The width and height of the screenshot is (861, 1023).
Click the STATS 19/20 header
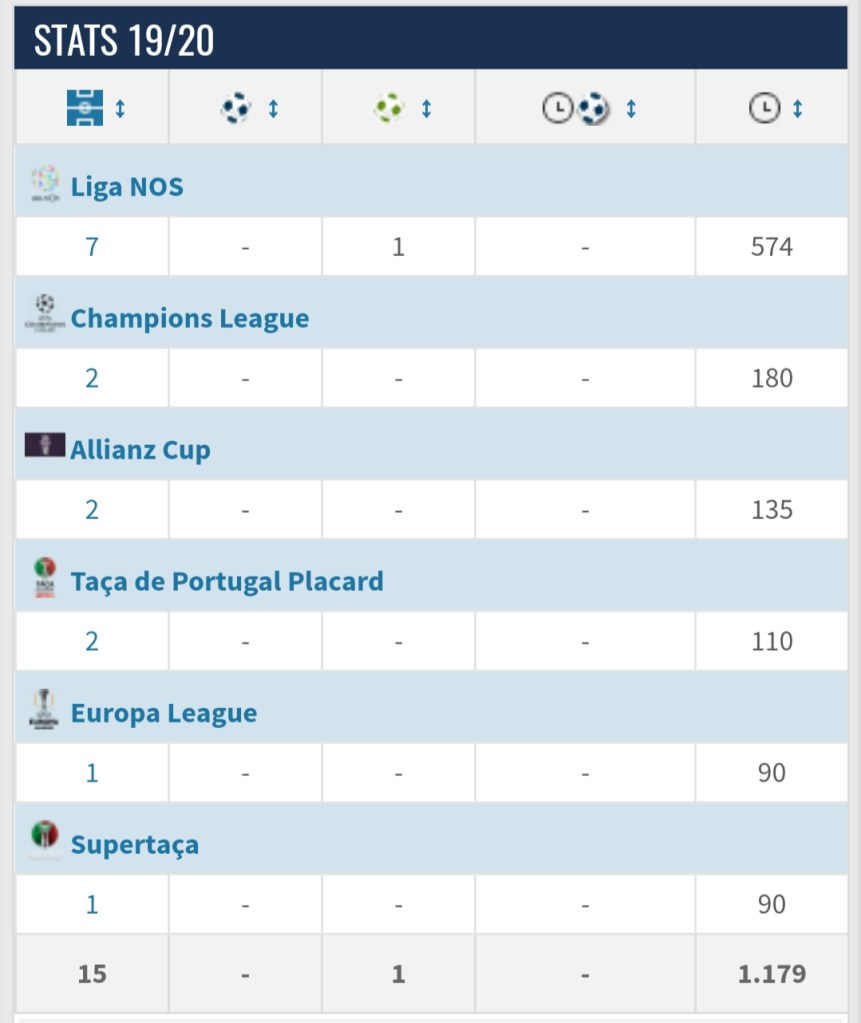124,41
